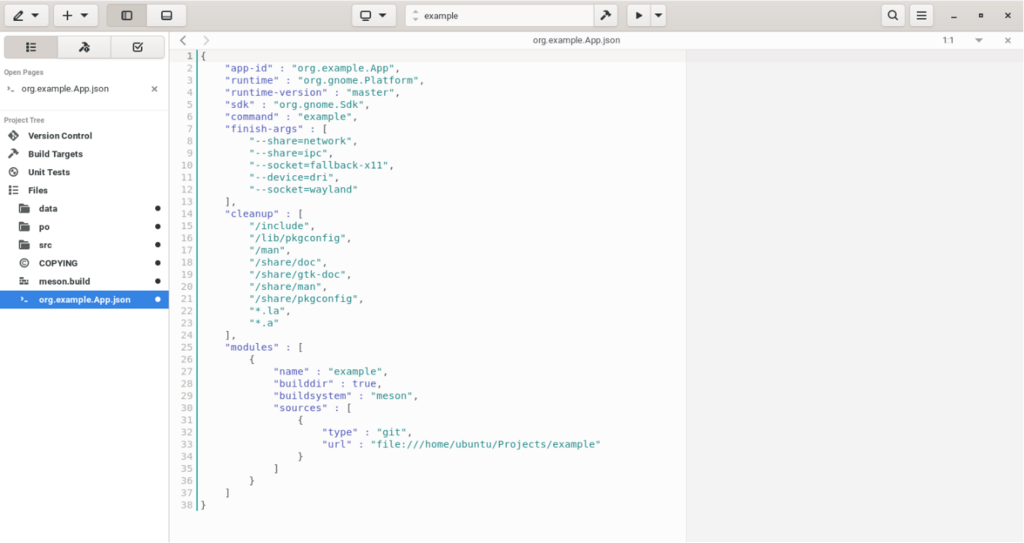Navigate back with left chevron
Image resolution: width=1024 pixels, height=543 pixels.
pos(184,41)
